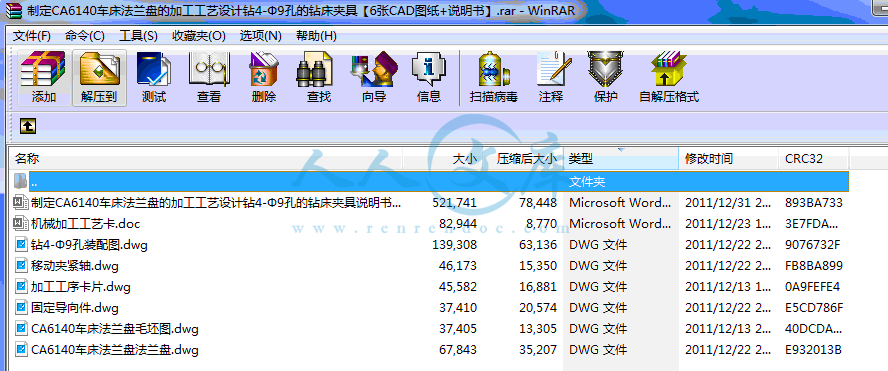Click the CRC32 value 0A9FEFE4
The image size is (888, 371).
(x=813, y=287)
